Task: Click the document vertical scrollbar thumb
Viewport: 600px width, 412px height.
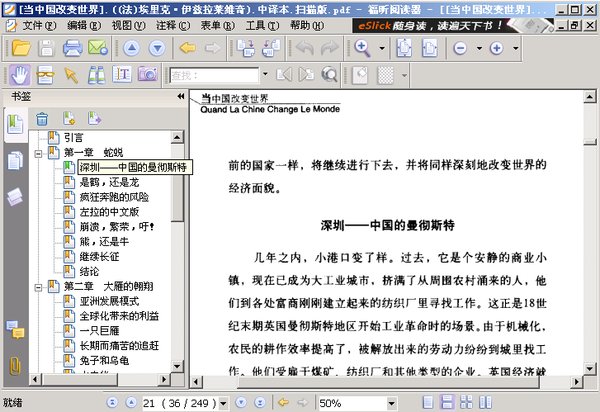Action: 590,142
